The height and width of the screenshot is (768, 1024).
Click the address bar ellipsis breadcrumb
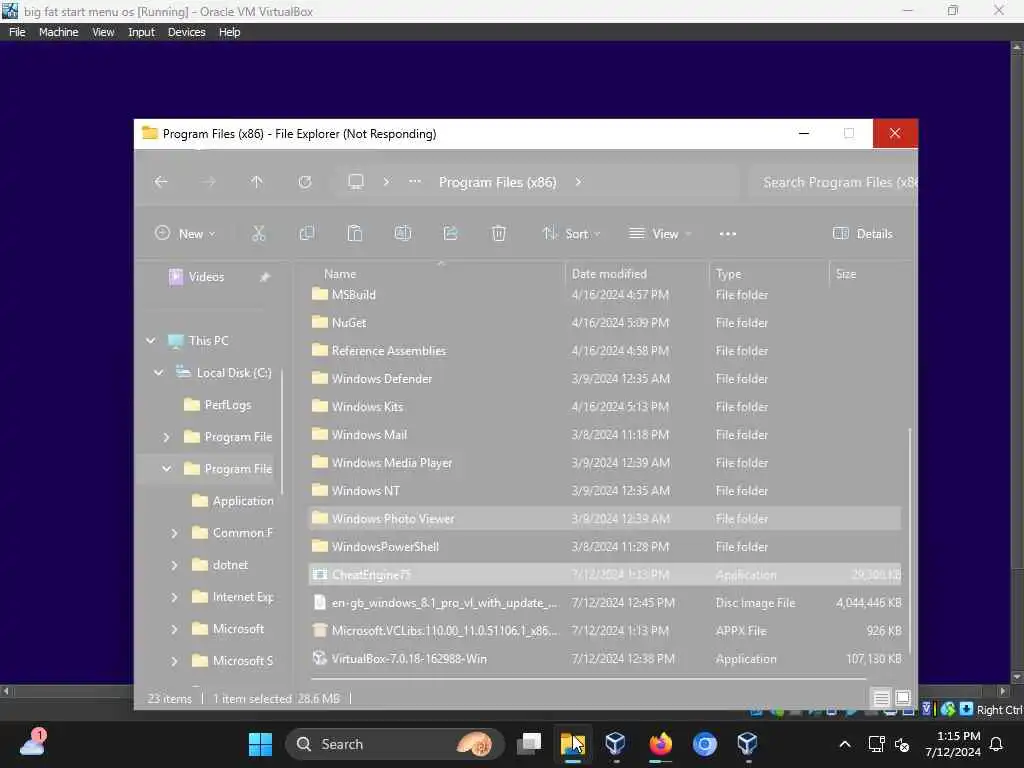(x=415, y=182)
